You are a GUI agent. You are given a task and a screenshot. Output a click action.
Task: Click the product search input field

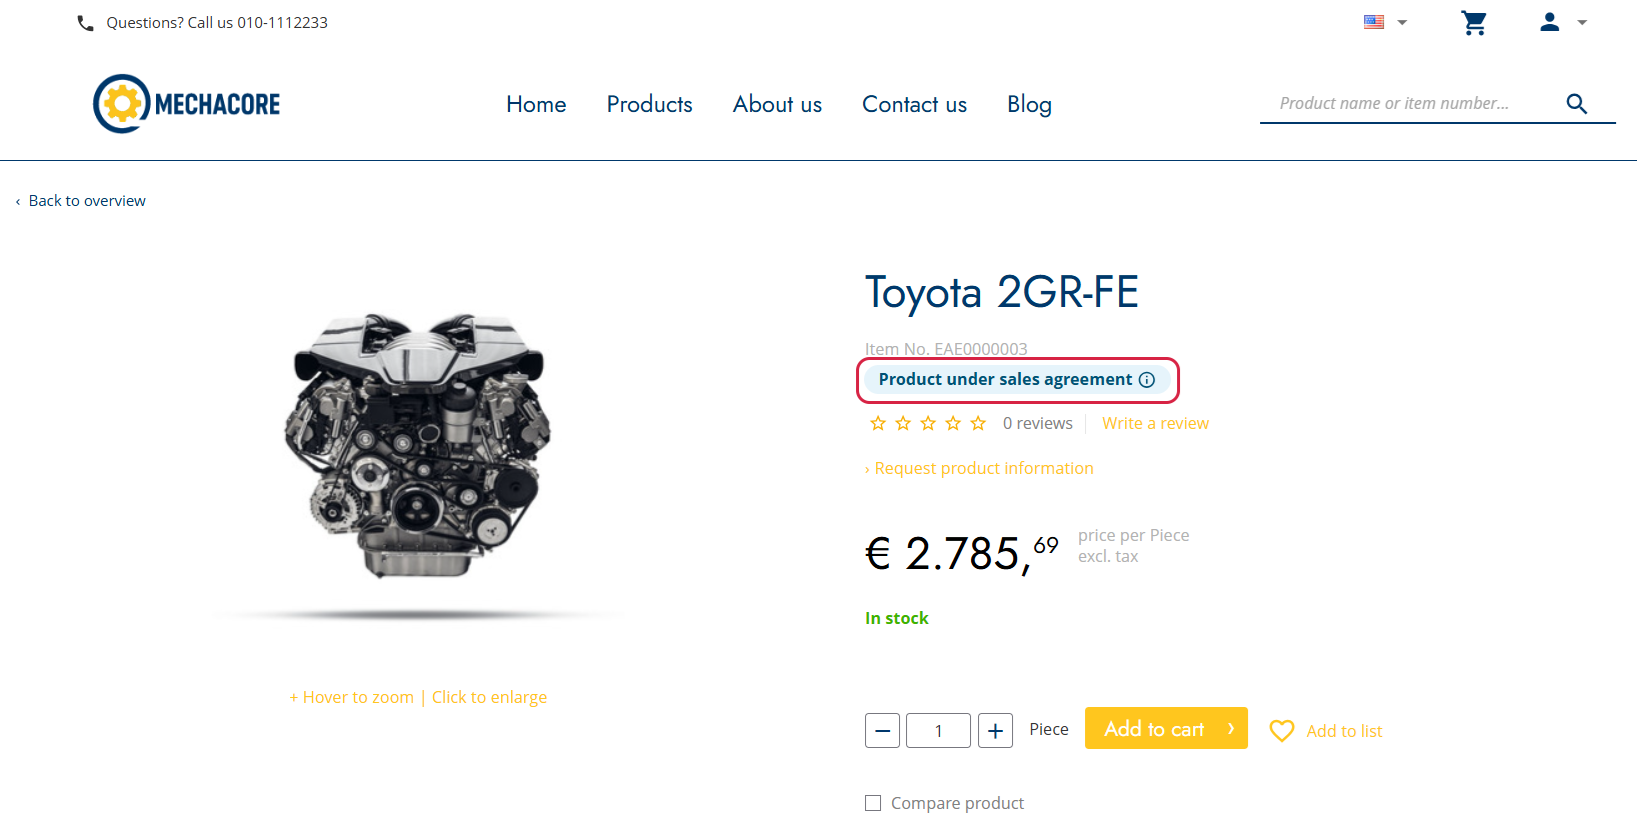click(x=1412, y=103)
